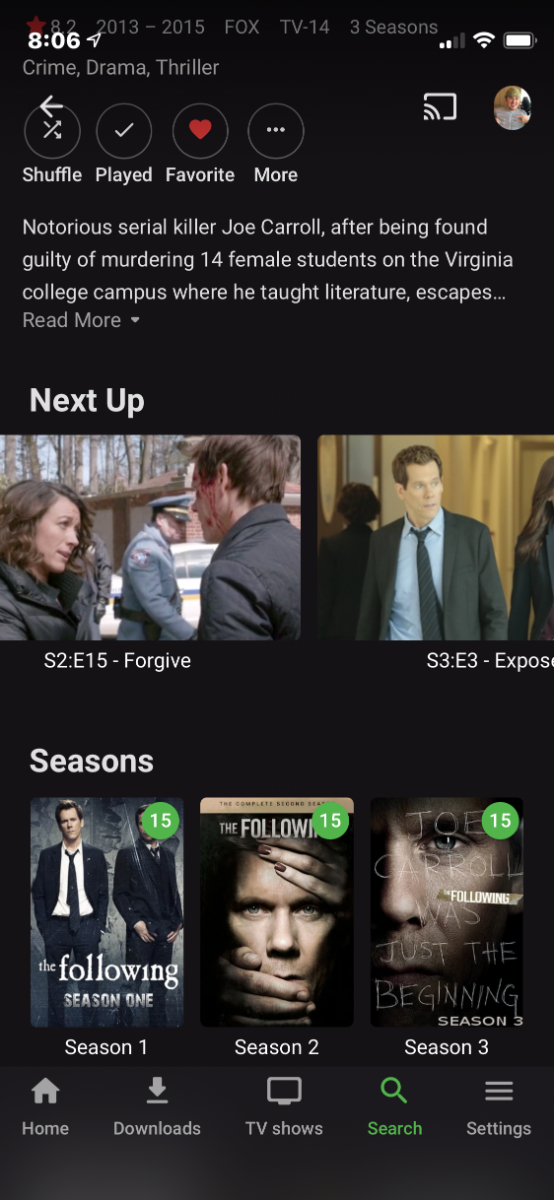The height and width of the screenshot is (1200, 554).
Task: Switch to the TV shows tab
Action: pyautogui.click(x=284, y=1108)
